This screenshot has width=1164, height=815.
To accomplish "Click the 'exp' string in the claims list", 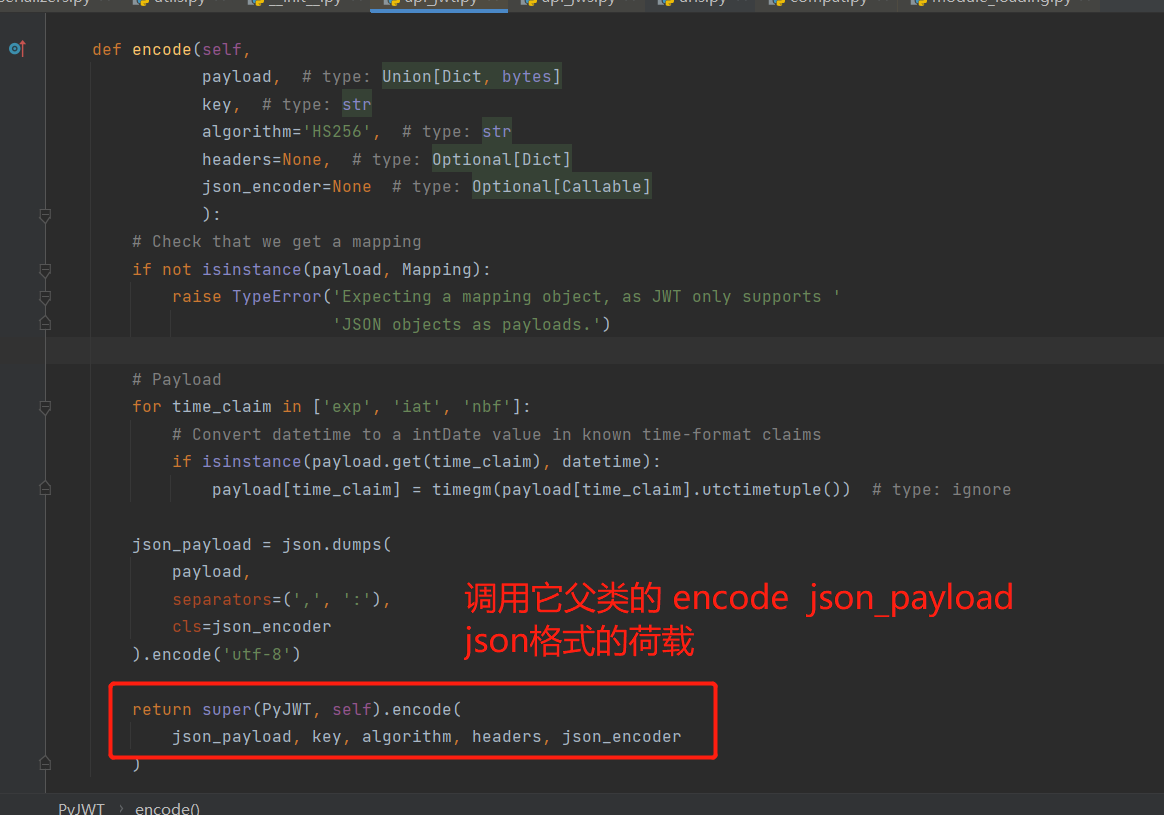I will (347, 407).
